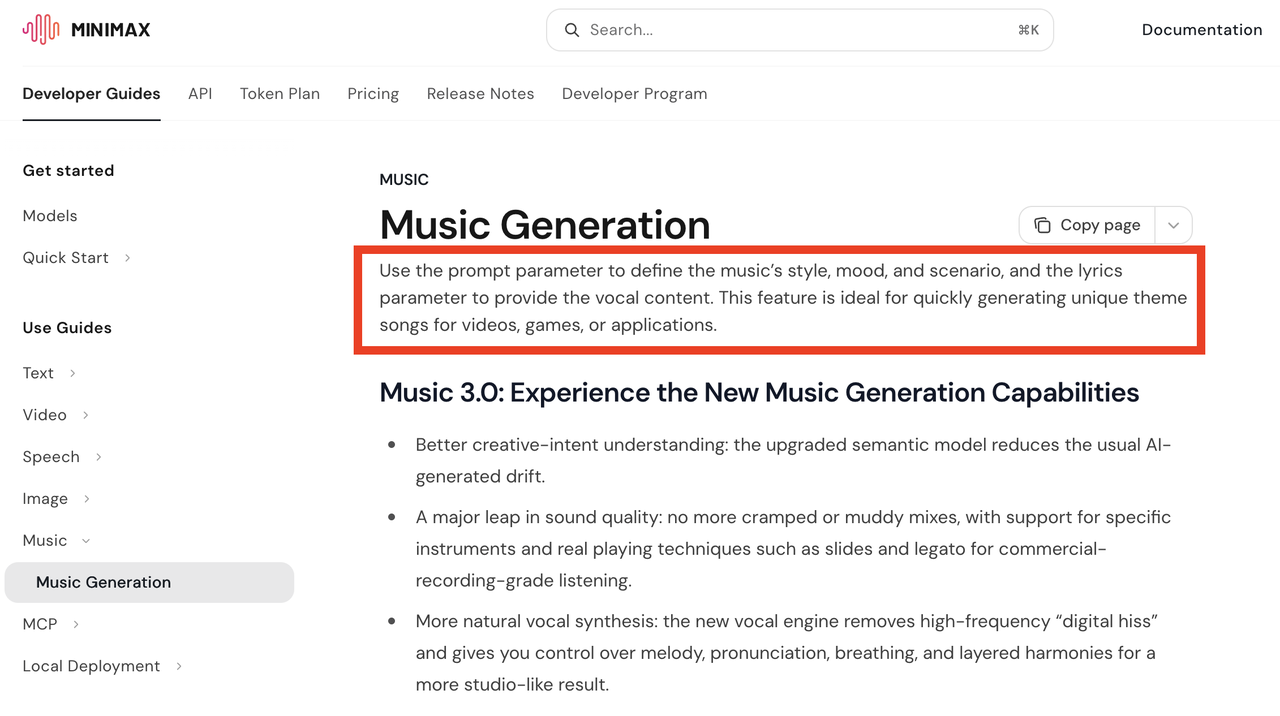1280x716 pixels.
Task: Open the Token Plan tab
Action: pos(280,94)
